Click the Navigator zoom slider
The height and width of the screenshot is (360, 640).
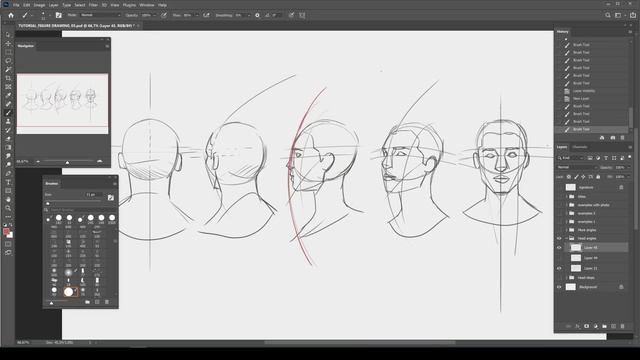coord(68,162)
